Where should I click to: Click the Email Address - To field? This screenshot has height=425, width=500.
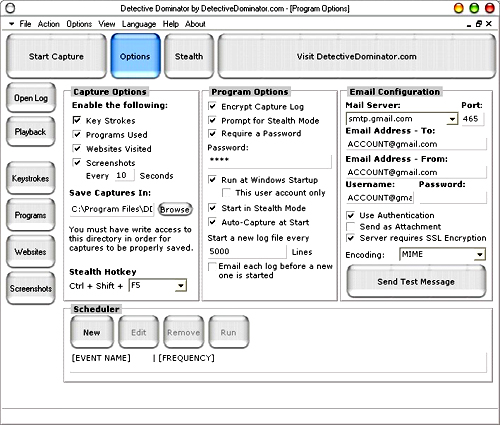click(x=416, y=144)
